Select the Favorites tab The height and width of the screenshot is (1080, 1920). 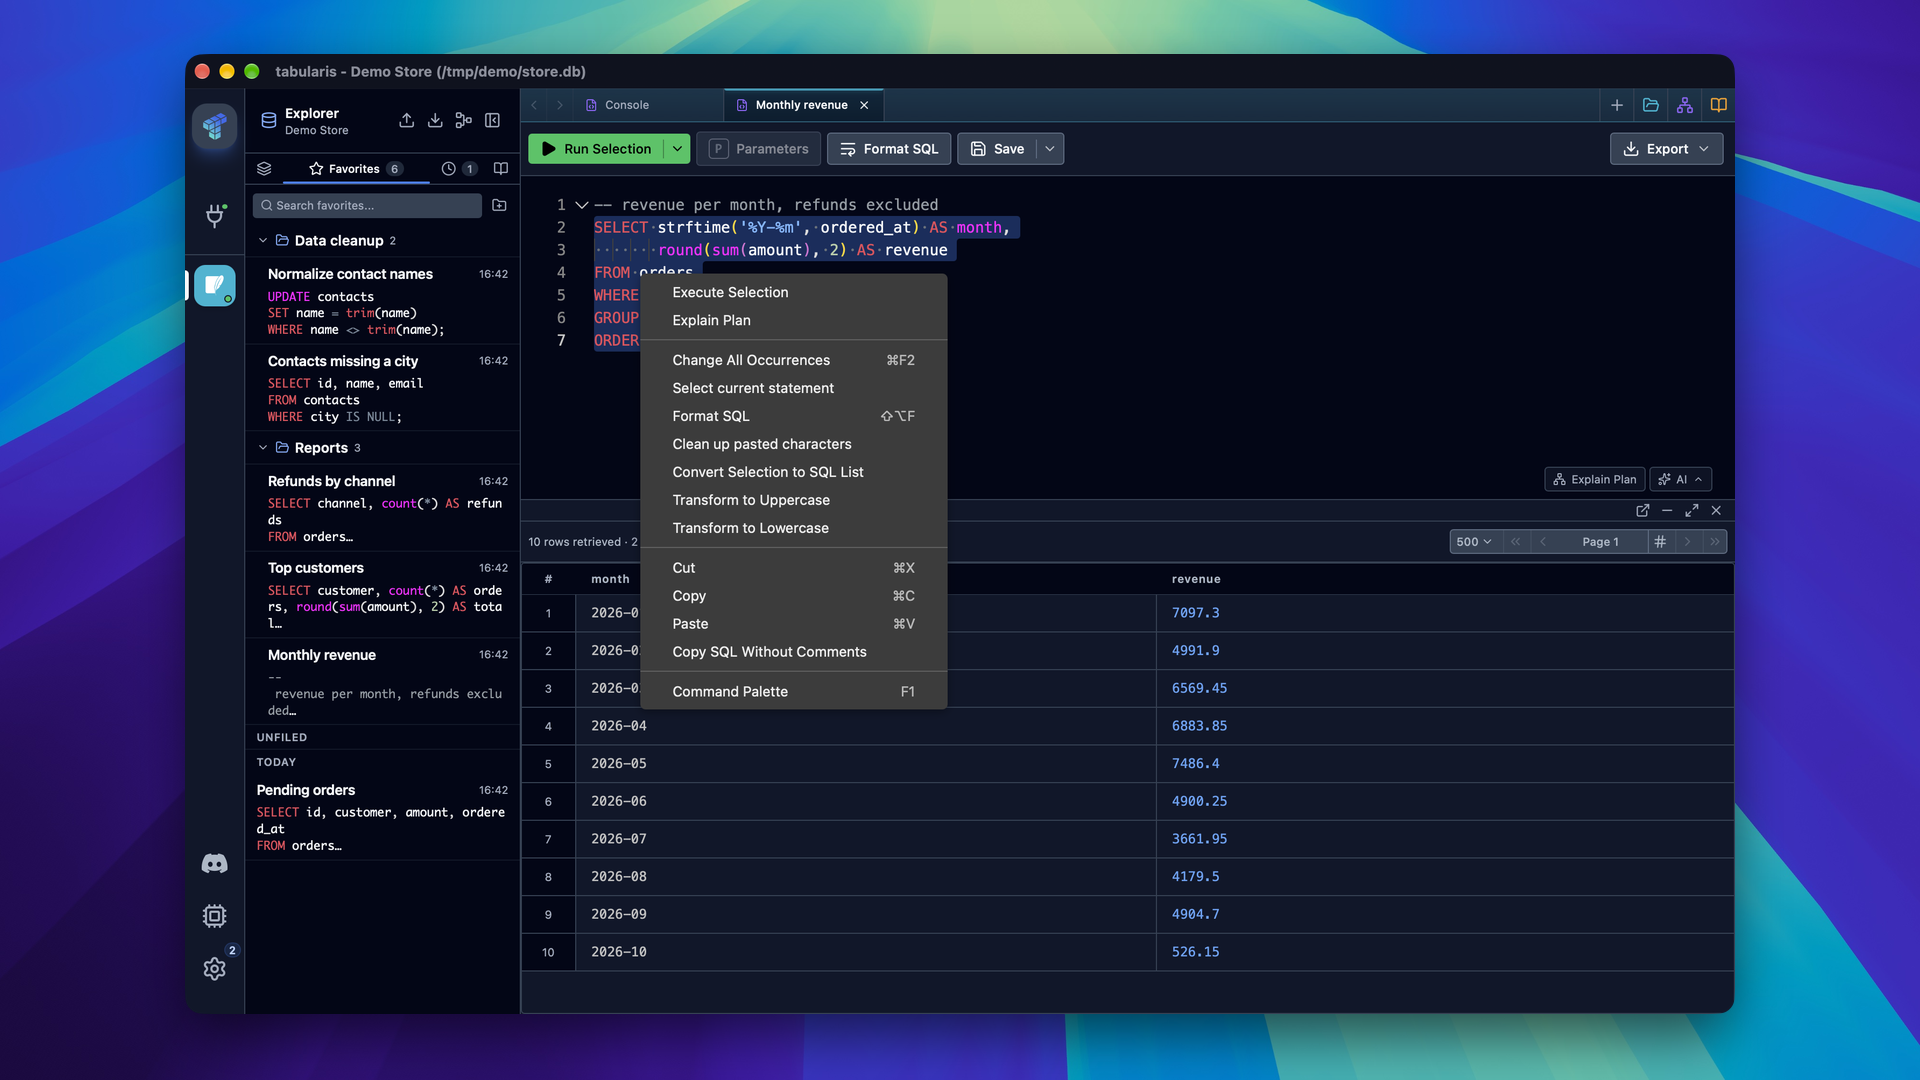356,169
